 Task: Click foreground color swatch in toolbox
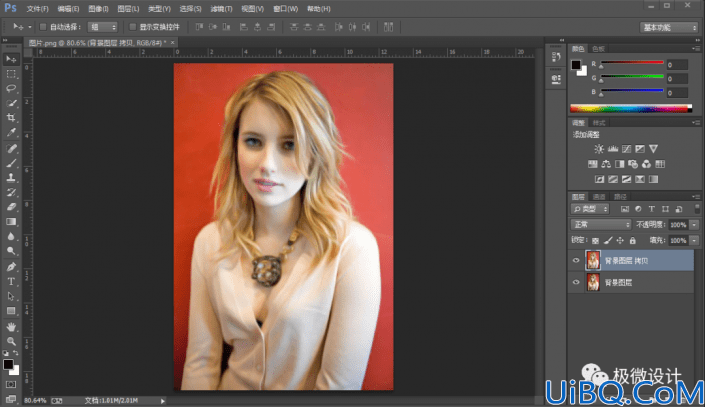(x=8, y=364)
